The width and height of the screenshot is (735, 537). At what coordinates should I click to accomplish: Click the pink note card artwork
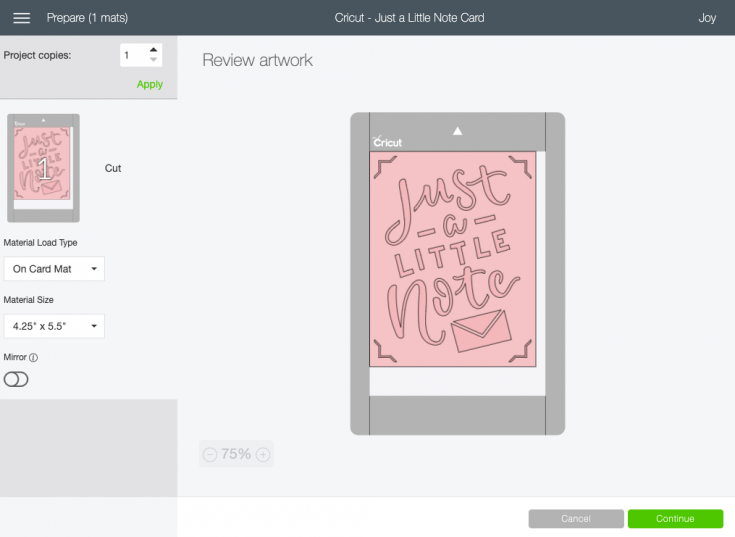pyautogui.click(x=453, y=259)
